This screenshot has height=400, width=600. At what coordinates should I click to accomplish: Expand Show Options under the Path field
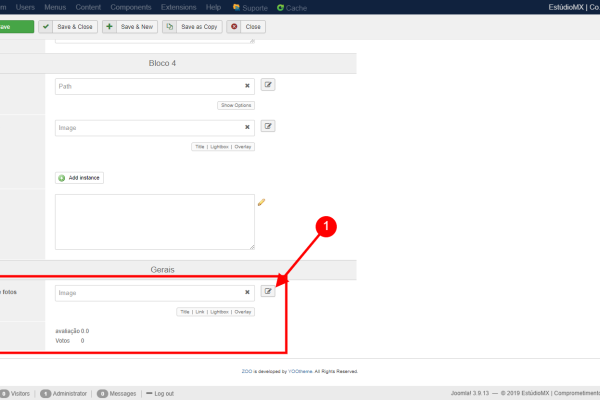[x=236, y=105]
